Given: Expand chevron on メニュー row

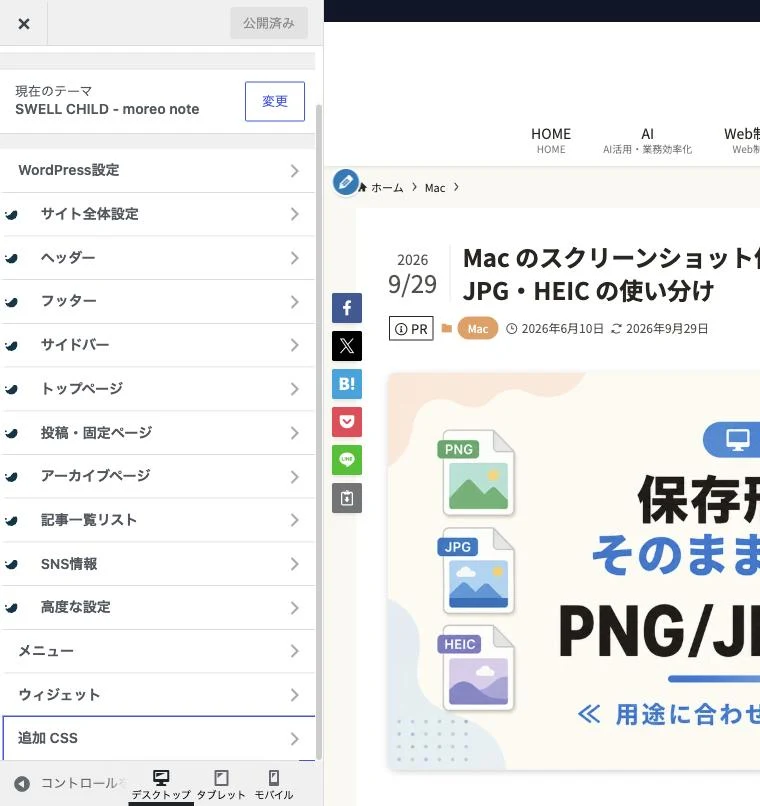Looking at the screenshot, I should point(294,651).
